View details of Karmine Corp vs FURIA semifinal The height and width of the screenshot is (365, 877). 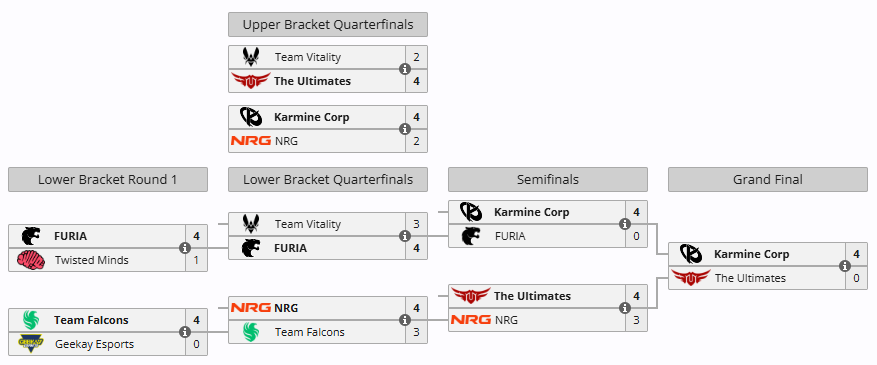click(625, 224)
